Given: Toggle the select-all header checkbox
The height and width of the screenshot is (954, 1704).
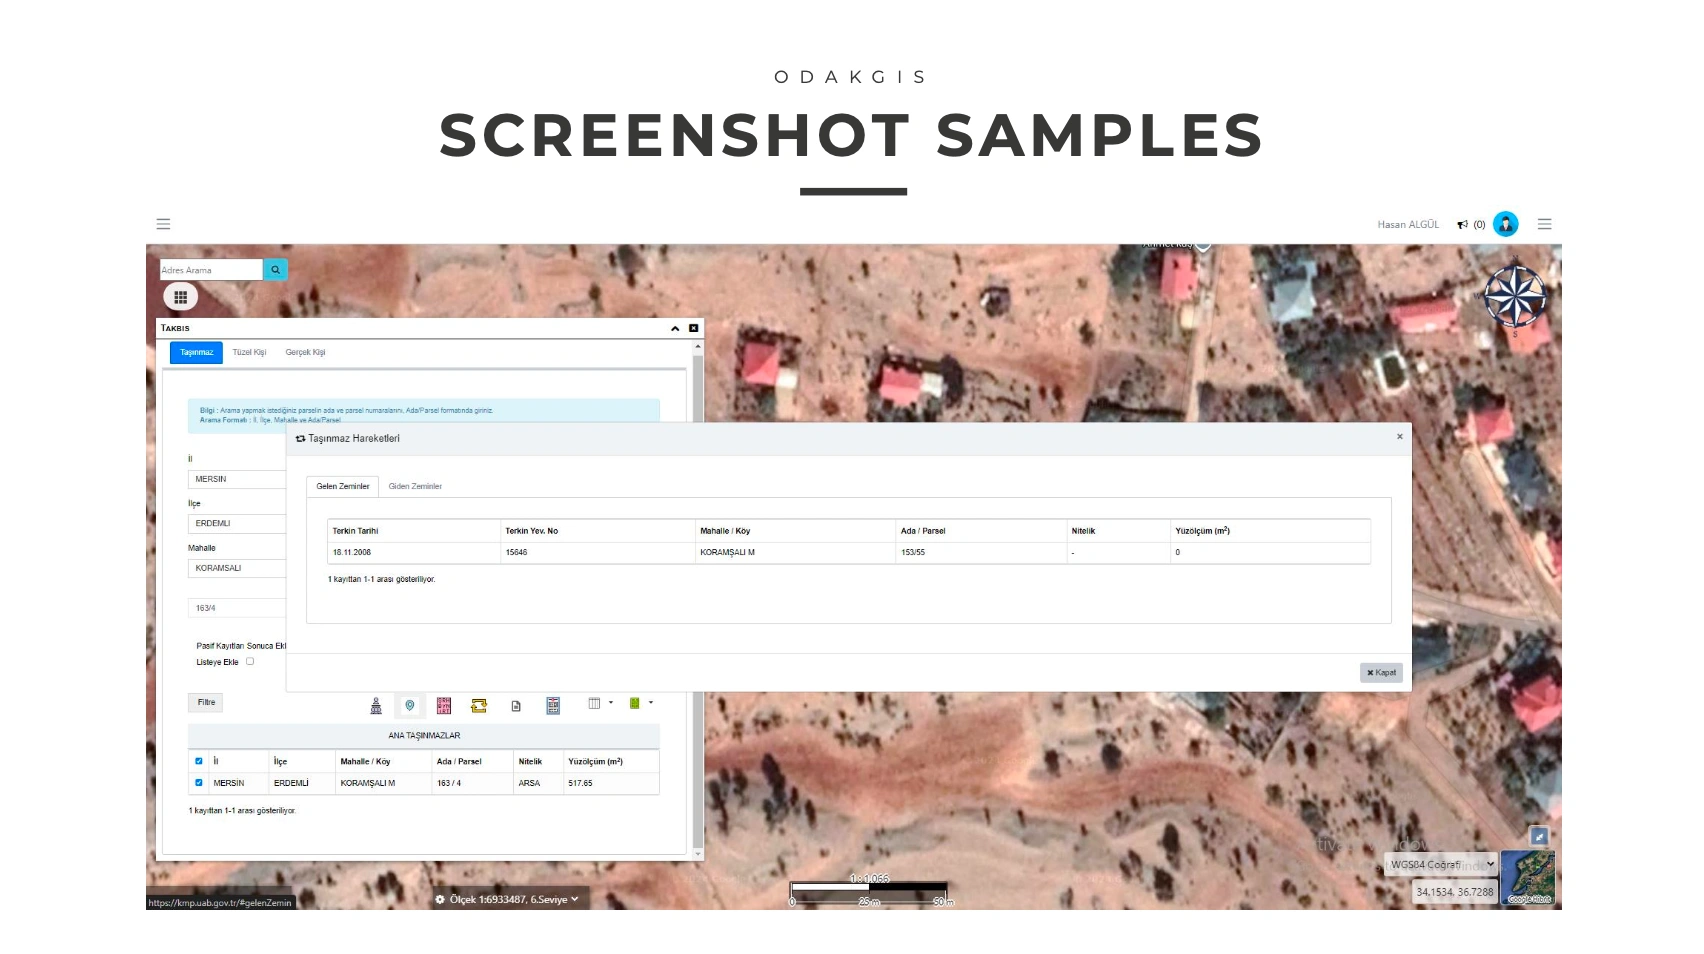Looking at the screenshot, I should (199, 761).
